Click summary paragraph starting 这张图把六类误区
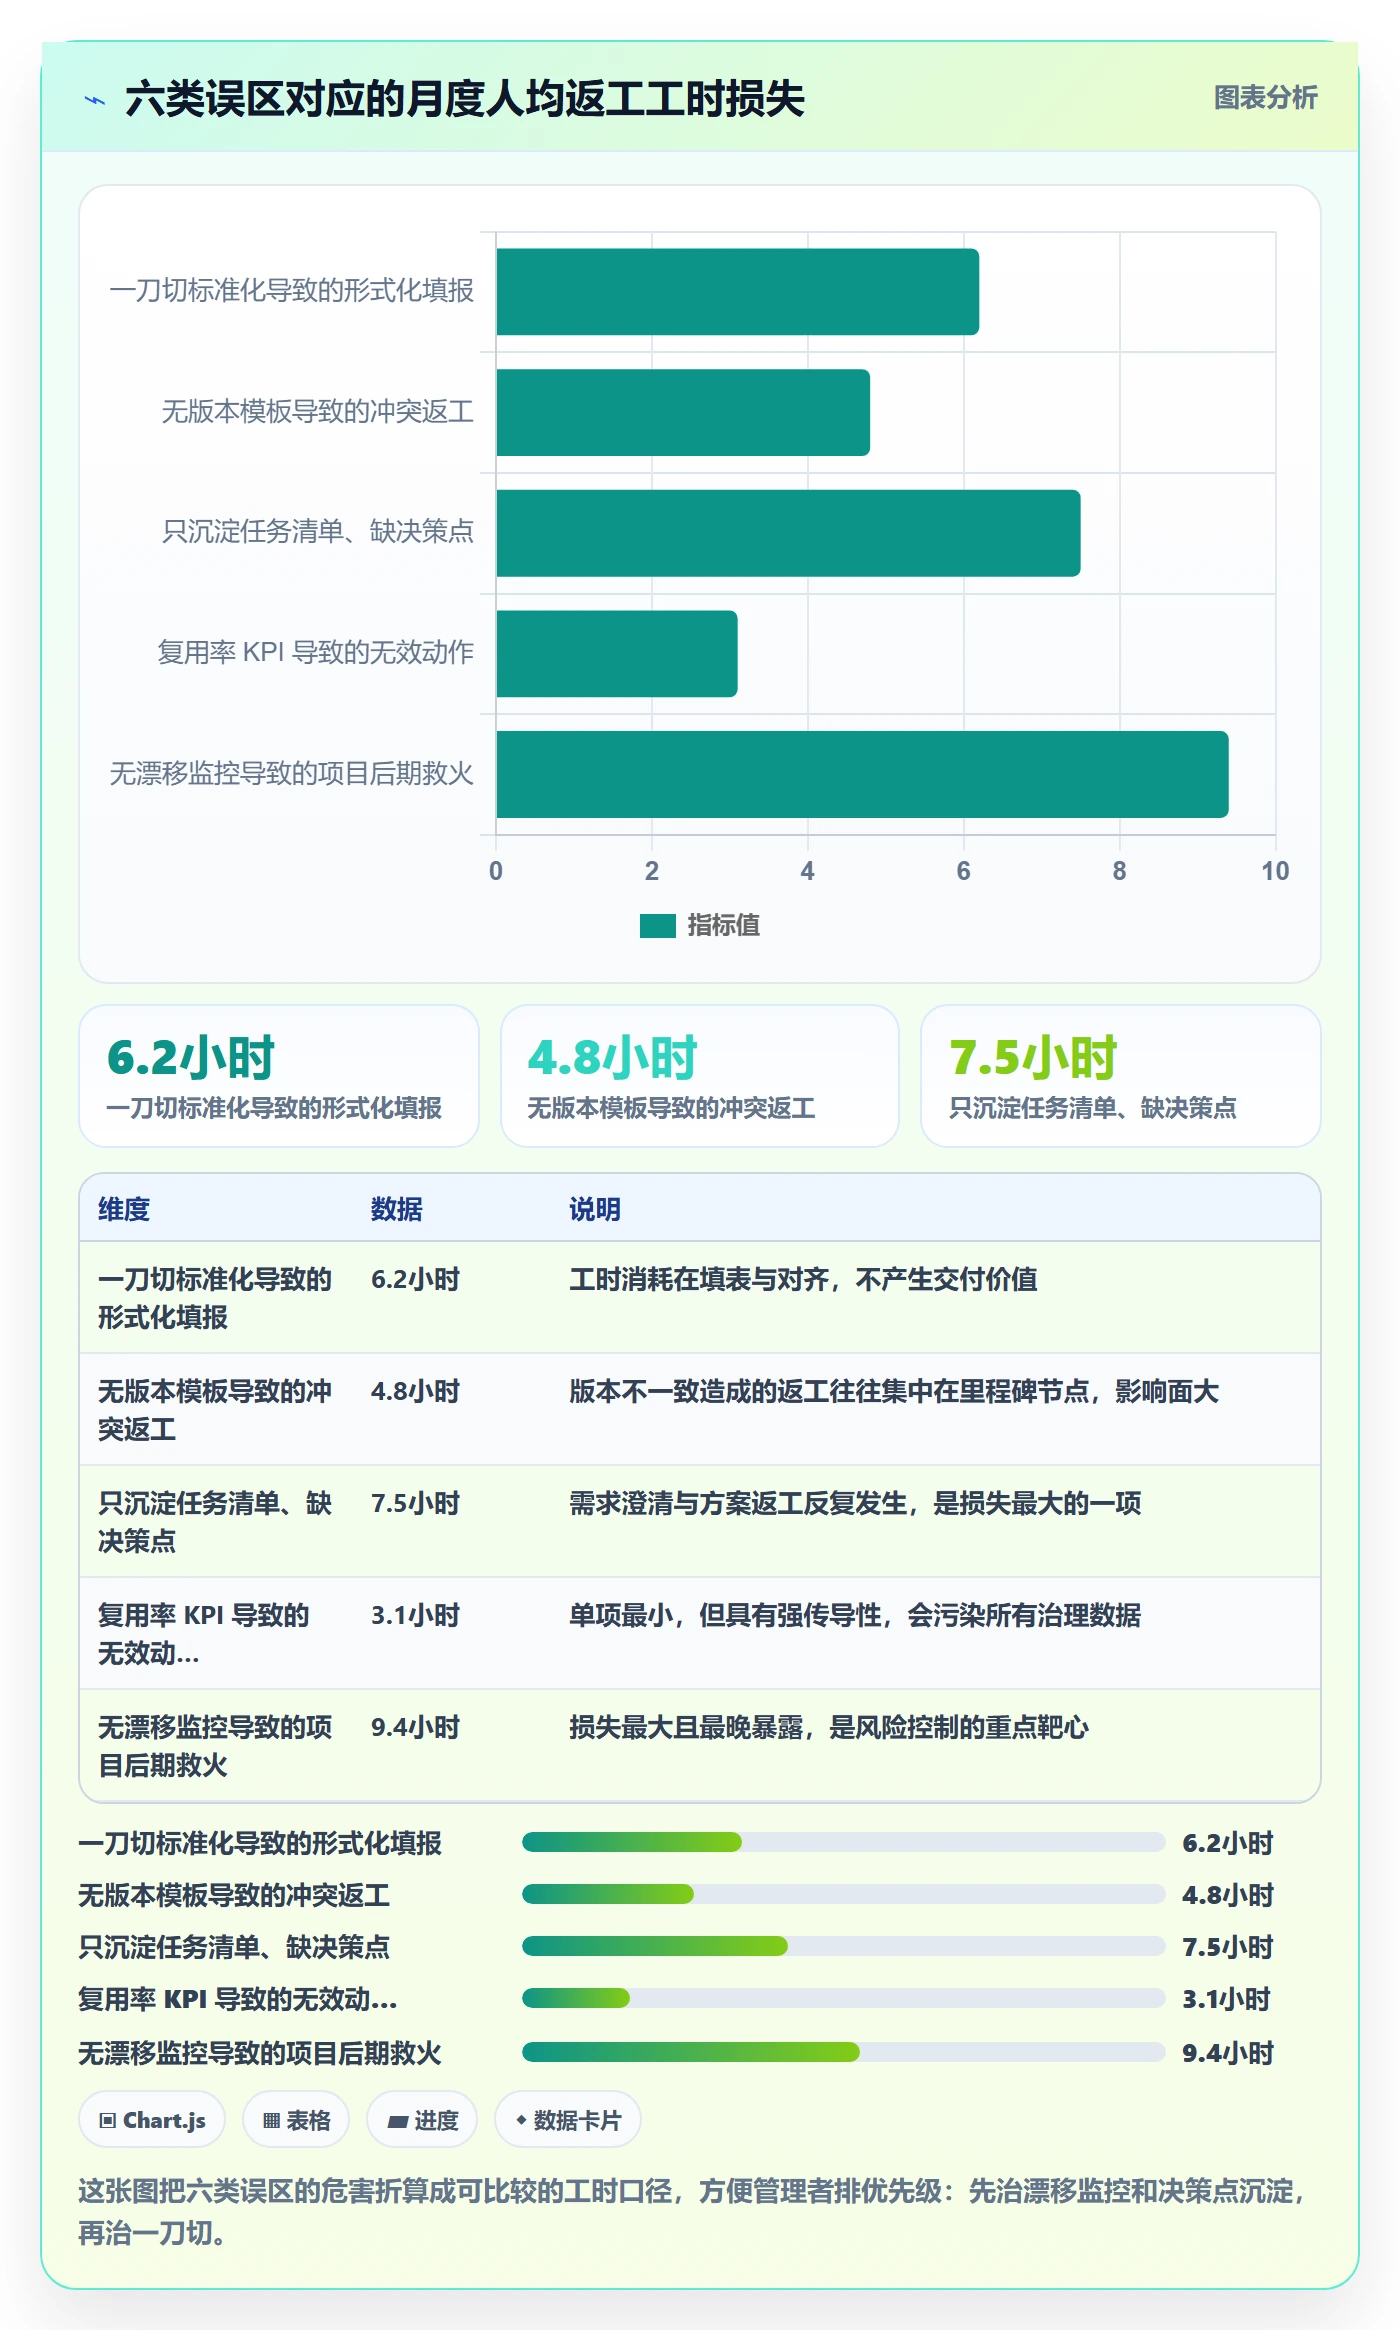Image resolution: width=1400 pixels, height=2330 pixels. pyautogui.click(x=693, y=2211)
